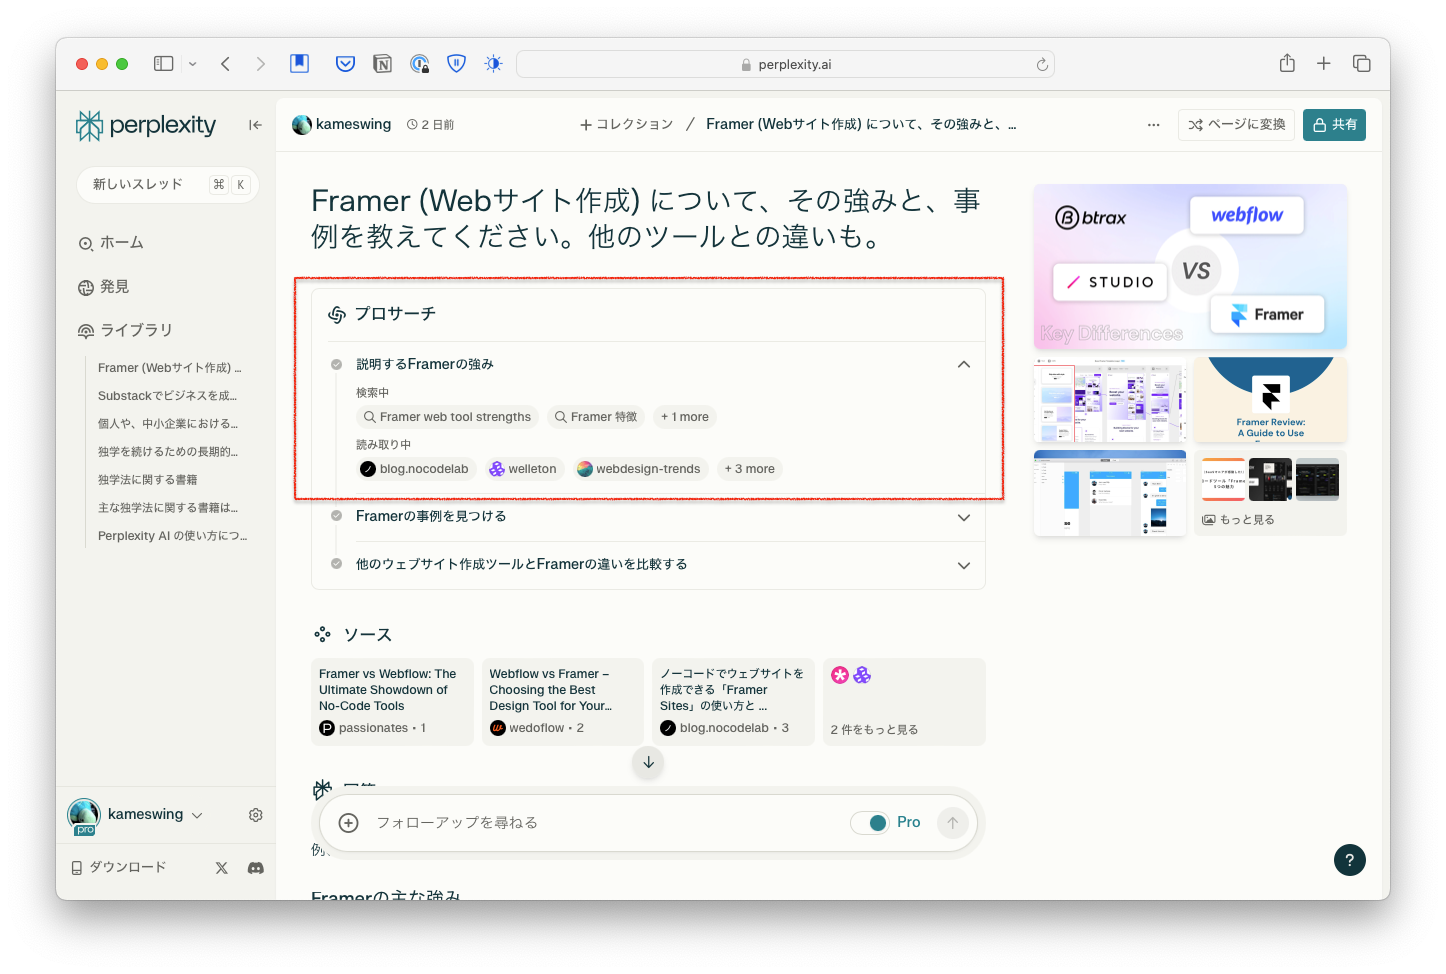Open library thread 'Perplexity AI の使い方につ...'
The width and height of the screenshot is (1446, 974).
click(172, 536)
